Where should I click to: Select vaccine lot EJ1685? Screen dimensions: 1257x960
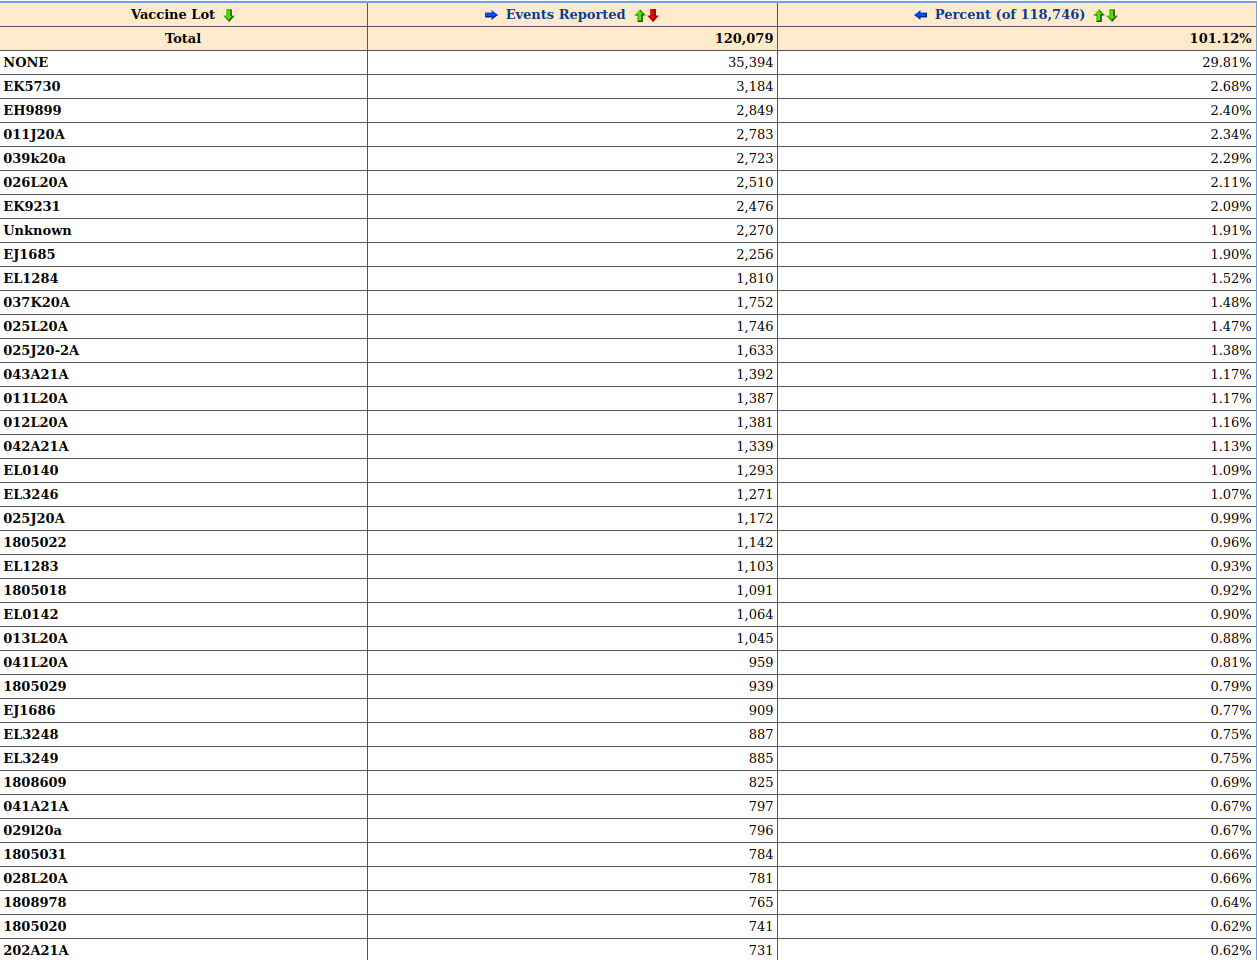pos(30,254)
